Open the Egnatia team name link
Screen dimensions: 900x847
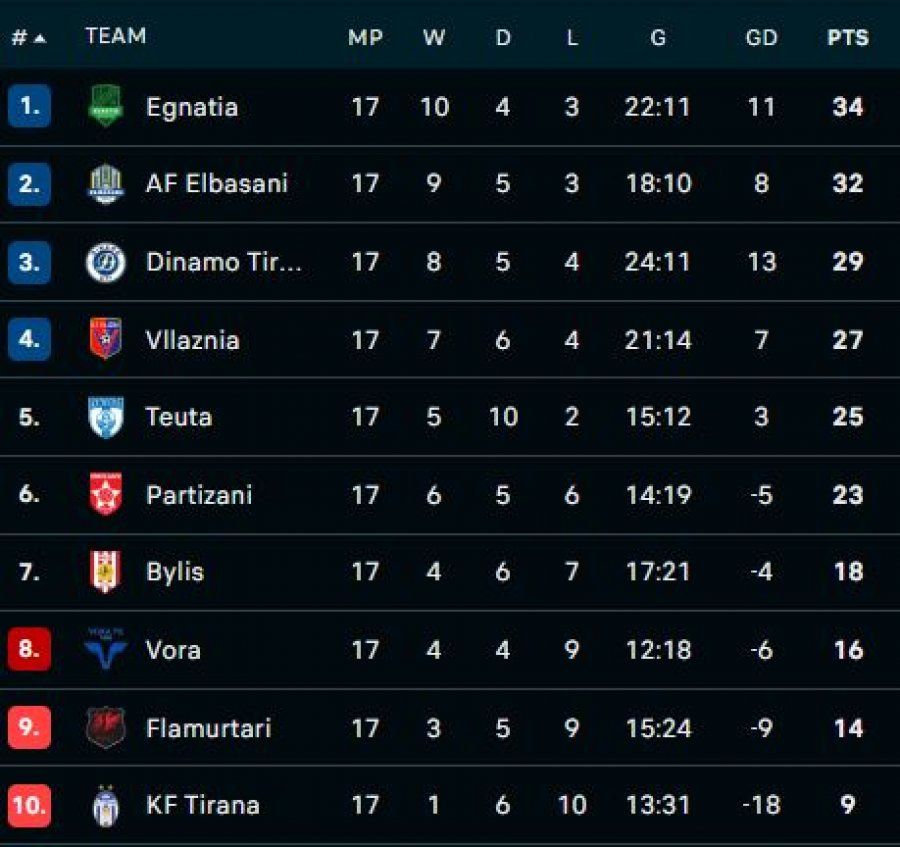192,107
